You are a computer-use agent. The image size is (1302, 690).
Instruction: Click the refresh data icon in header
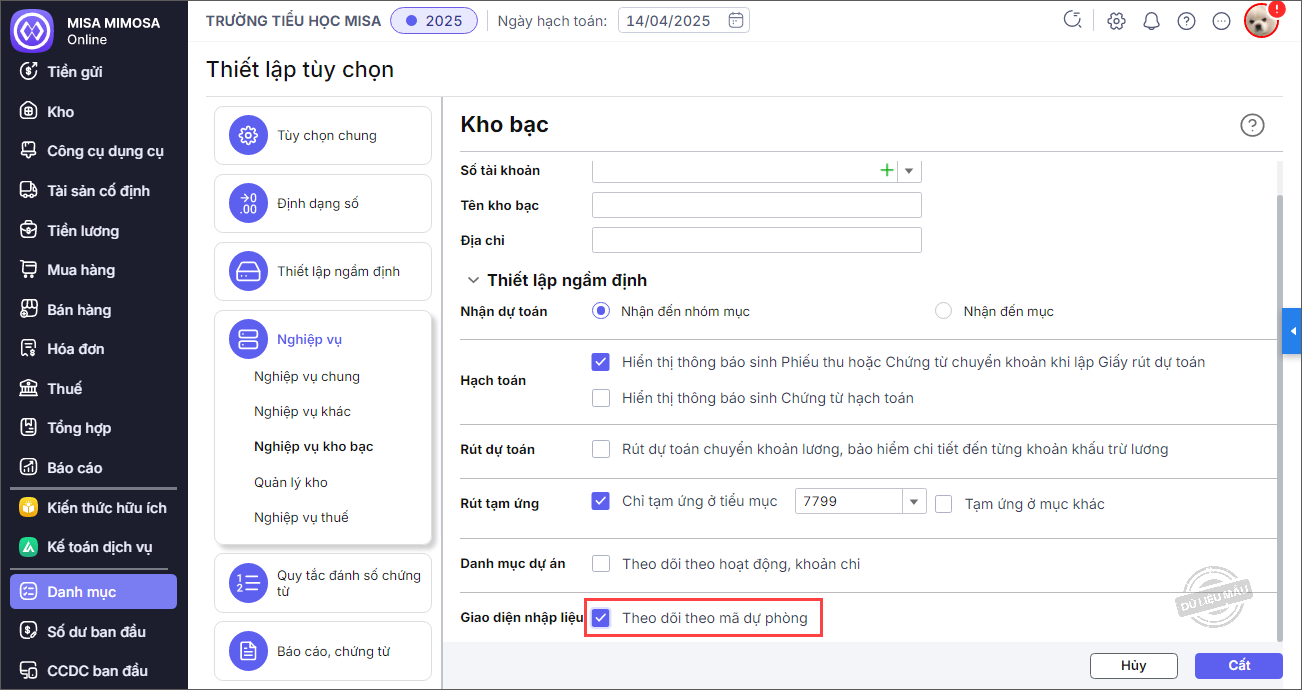pyautogui.click(x=1073, y=20)
